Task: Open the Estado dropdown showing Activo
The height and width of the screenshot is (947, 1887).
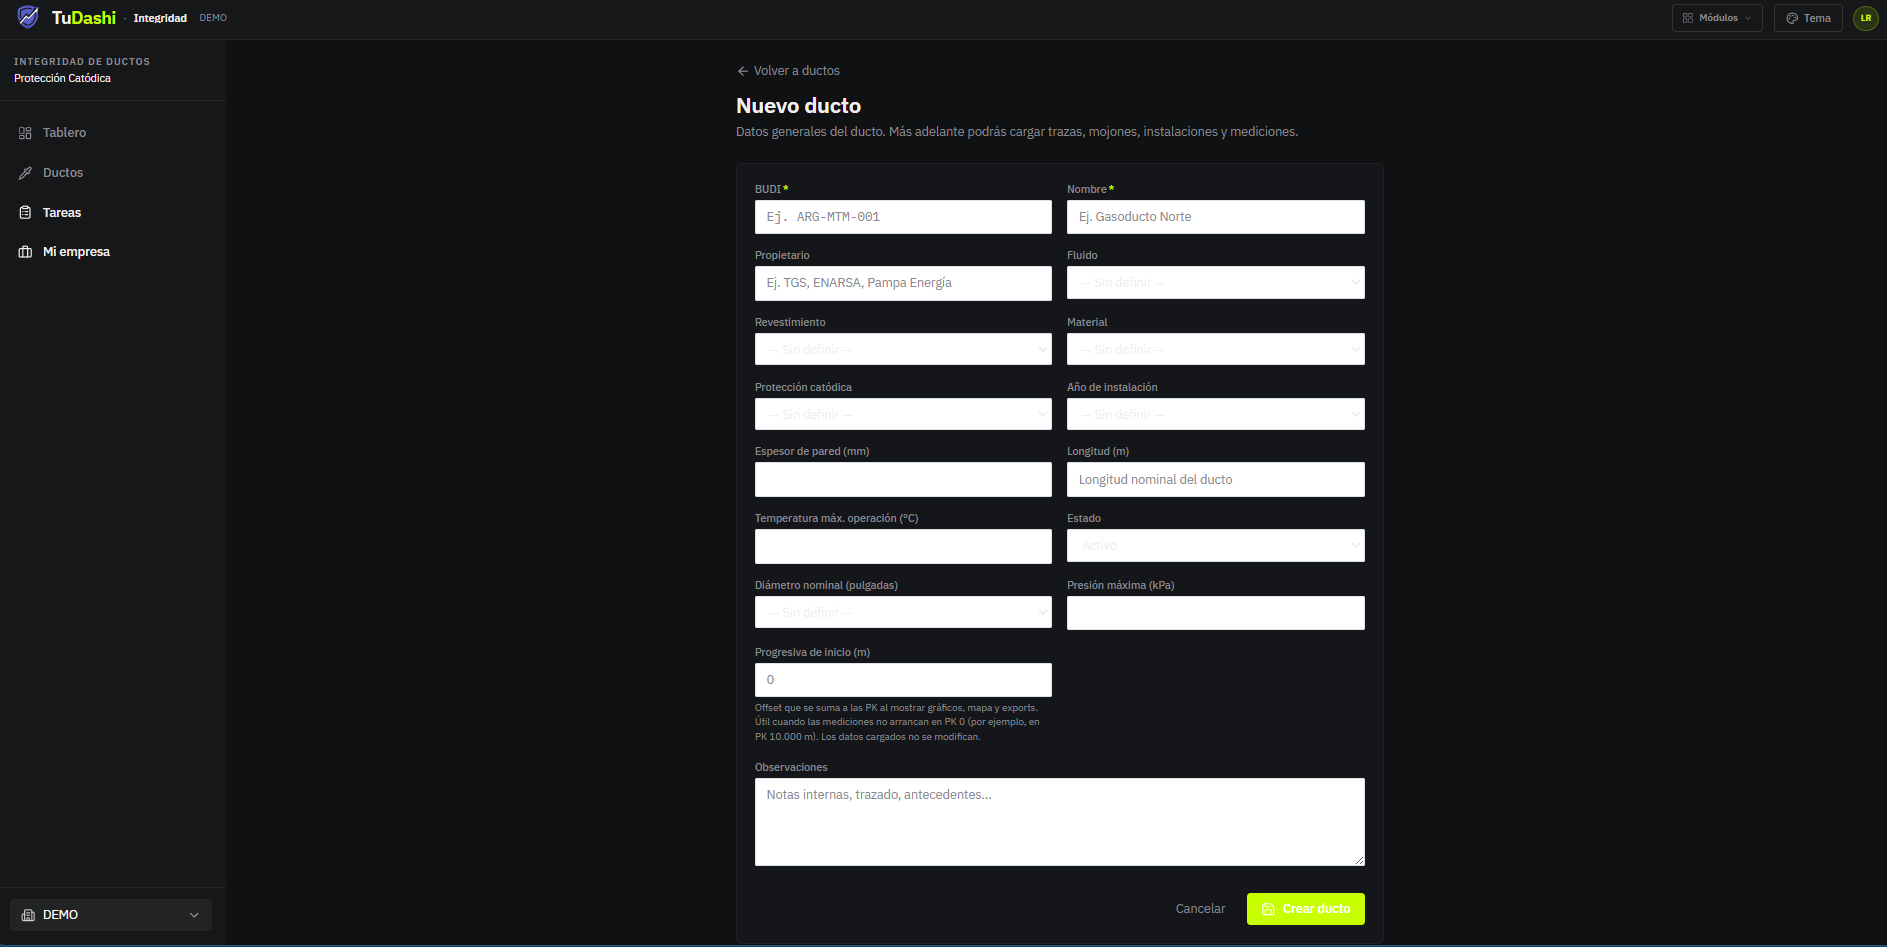Action: pyautogui.click(x=1215, y=546)
